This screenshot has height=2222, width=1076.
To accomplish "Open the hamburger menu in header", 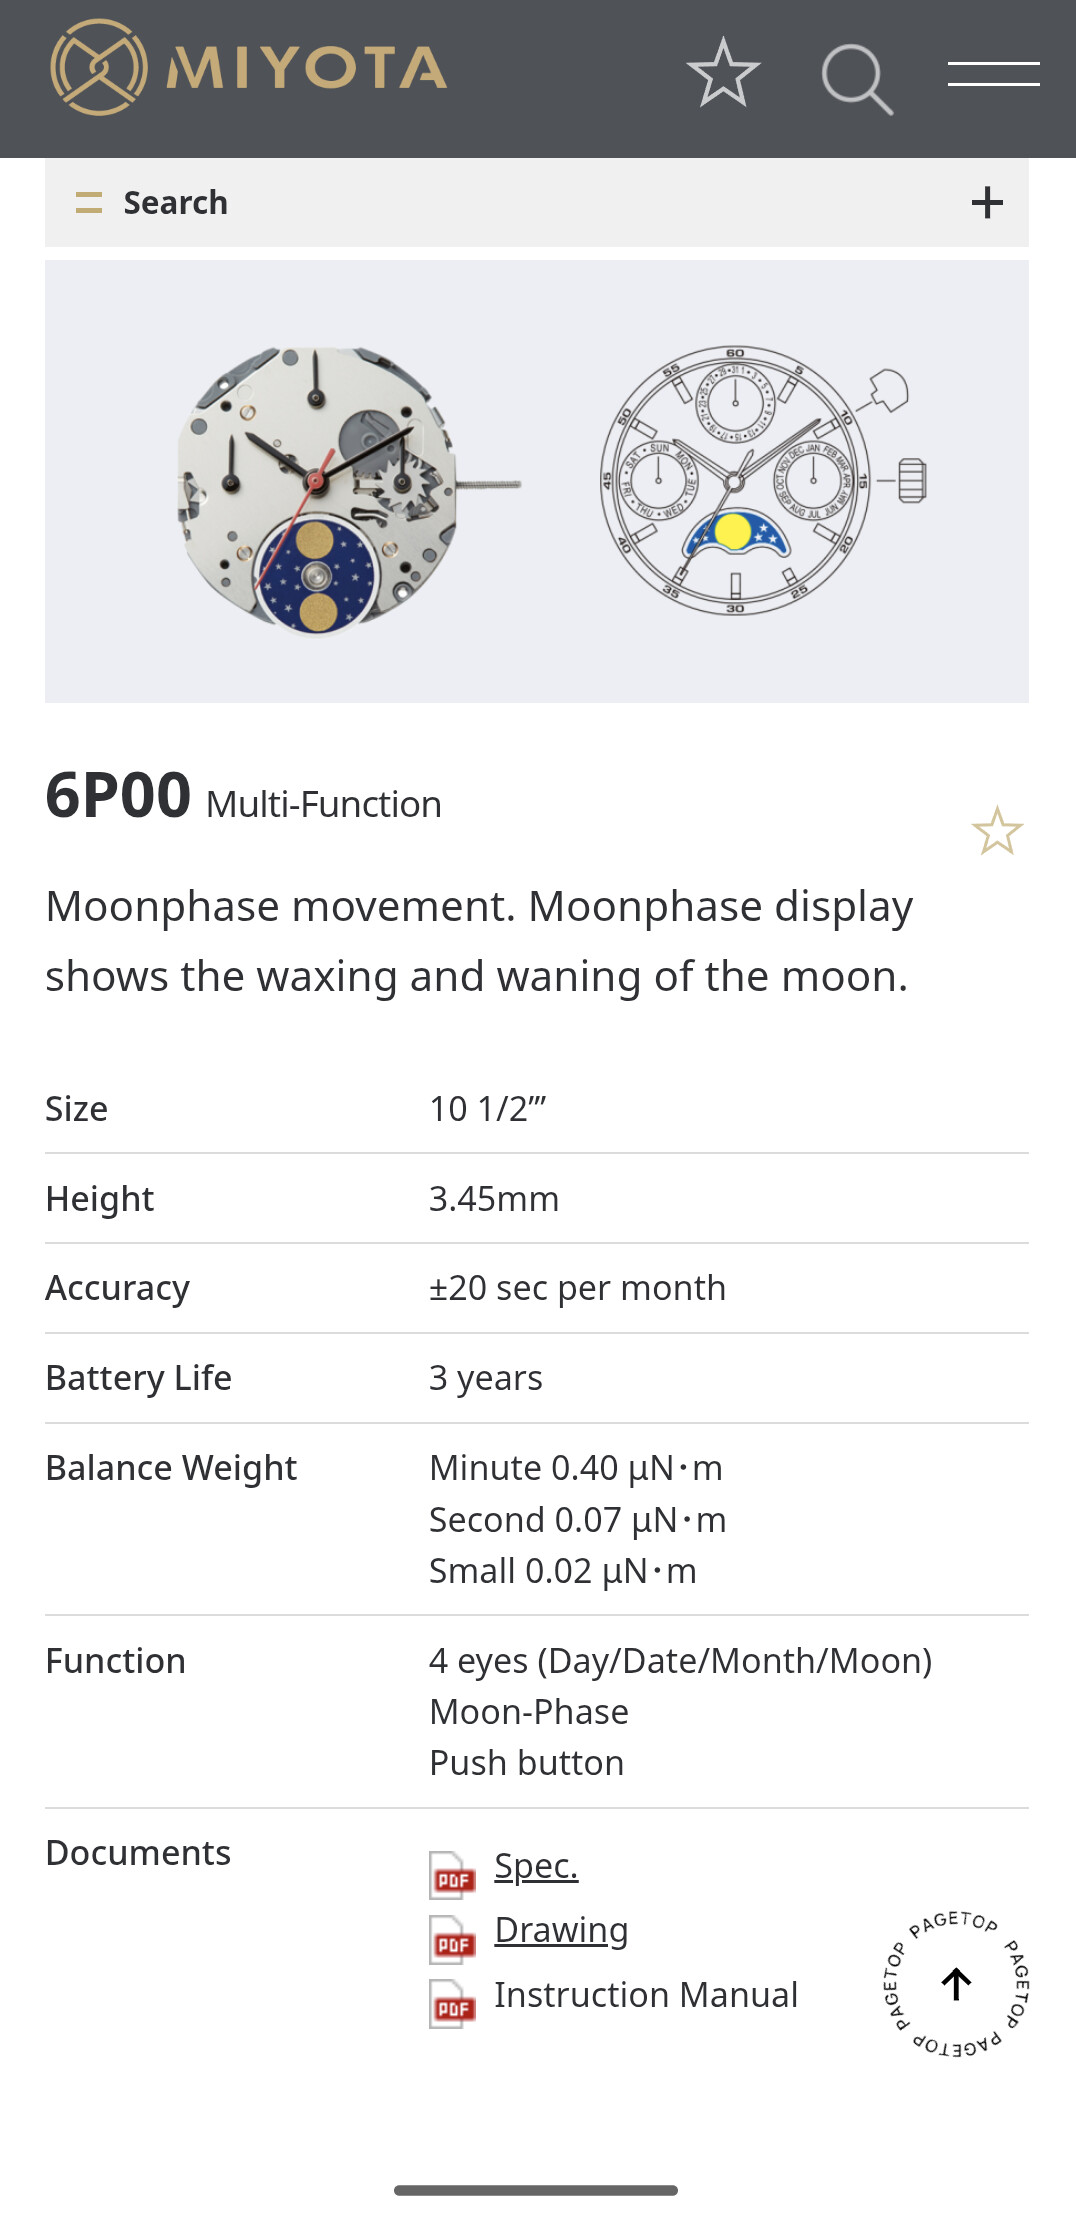I will coord(993,74).
